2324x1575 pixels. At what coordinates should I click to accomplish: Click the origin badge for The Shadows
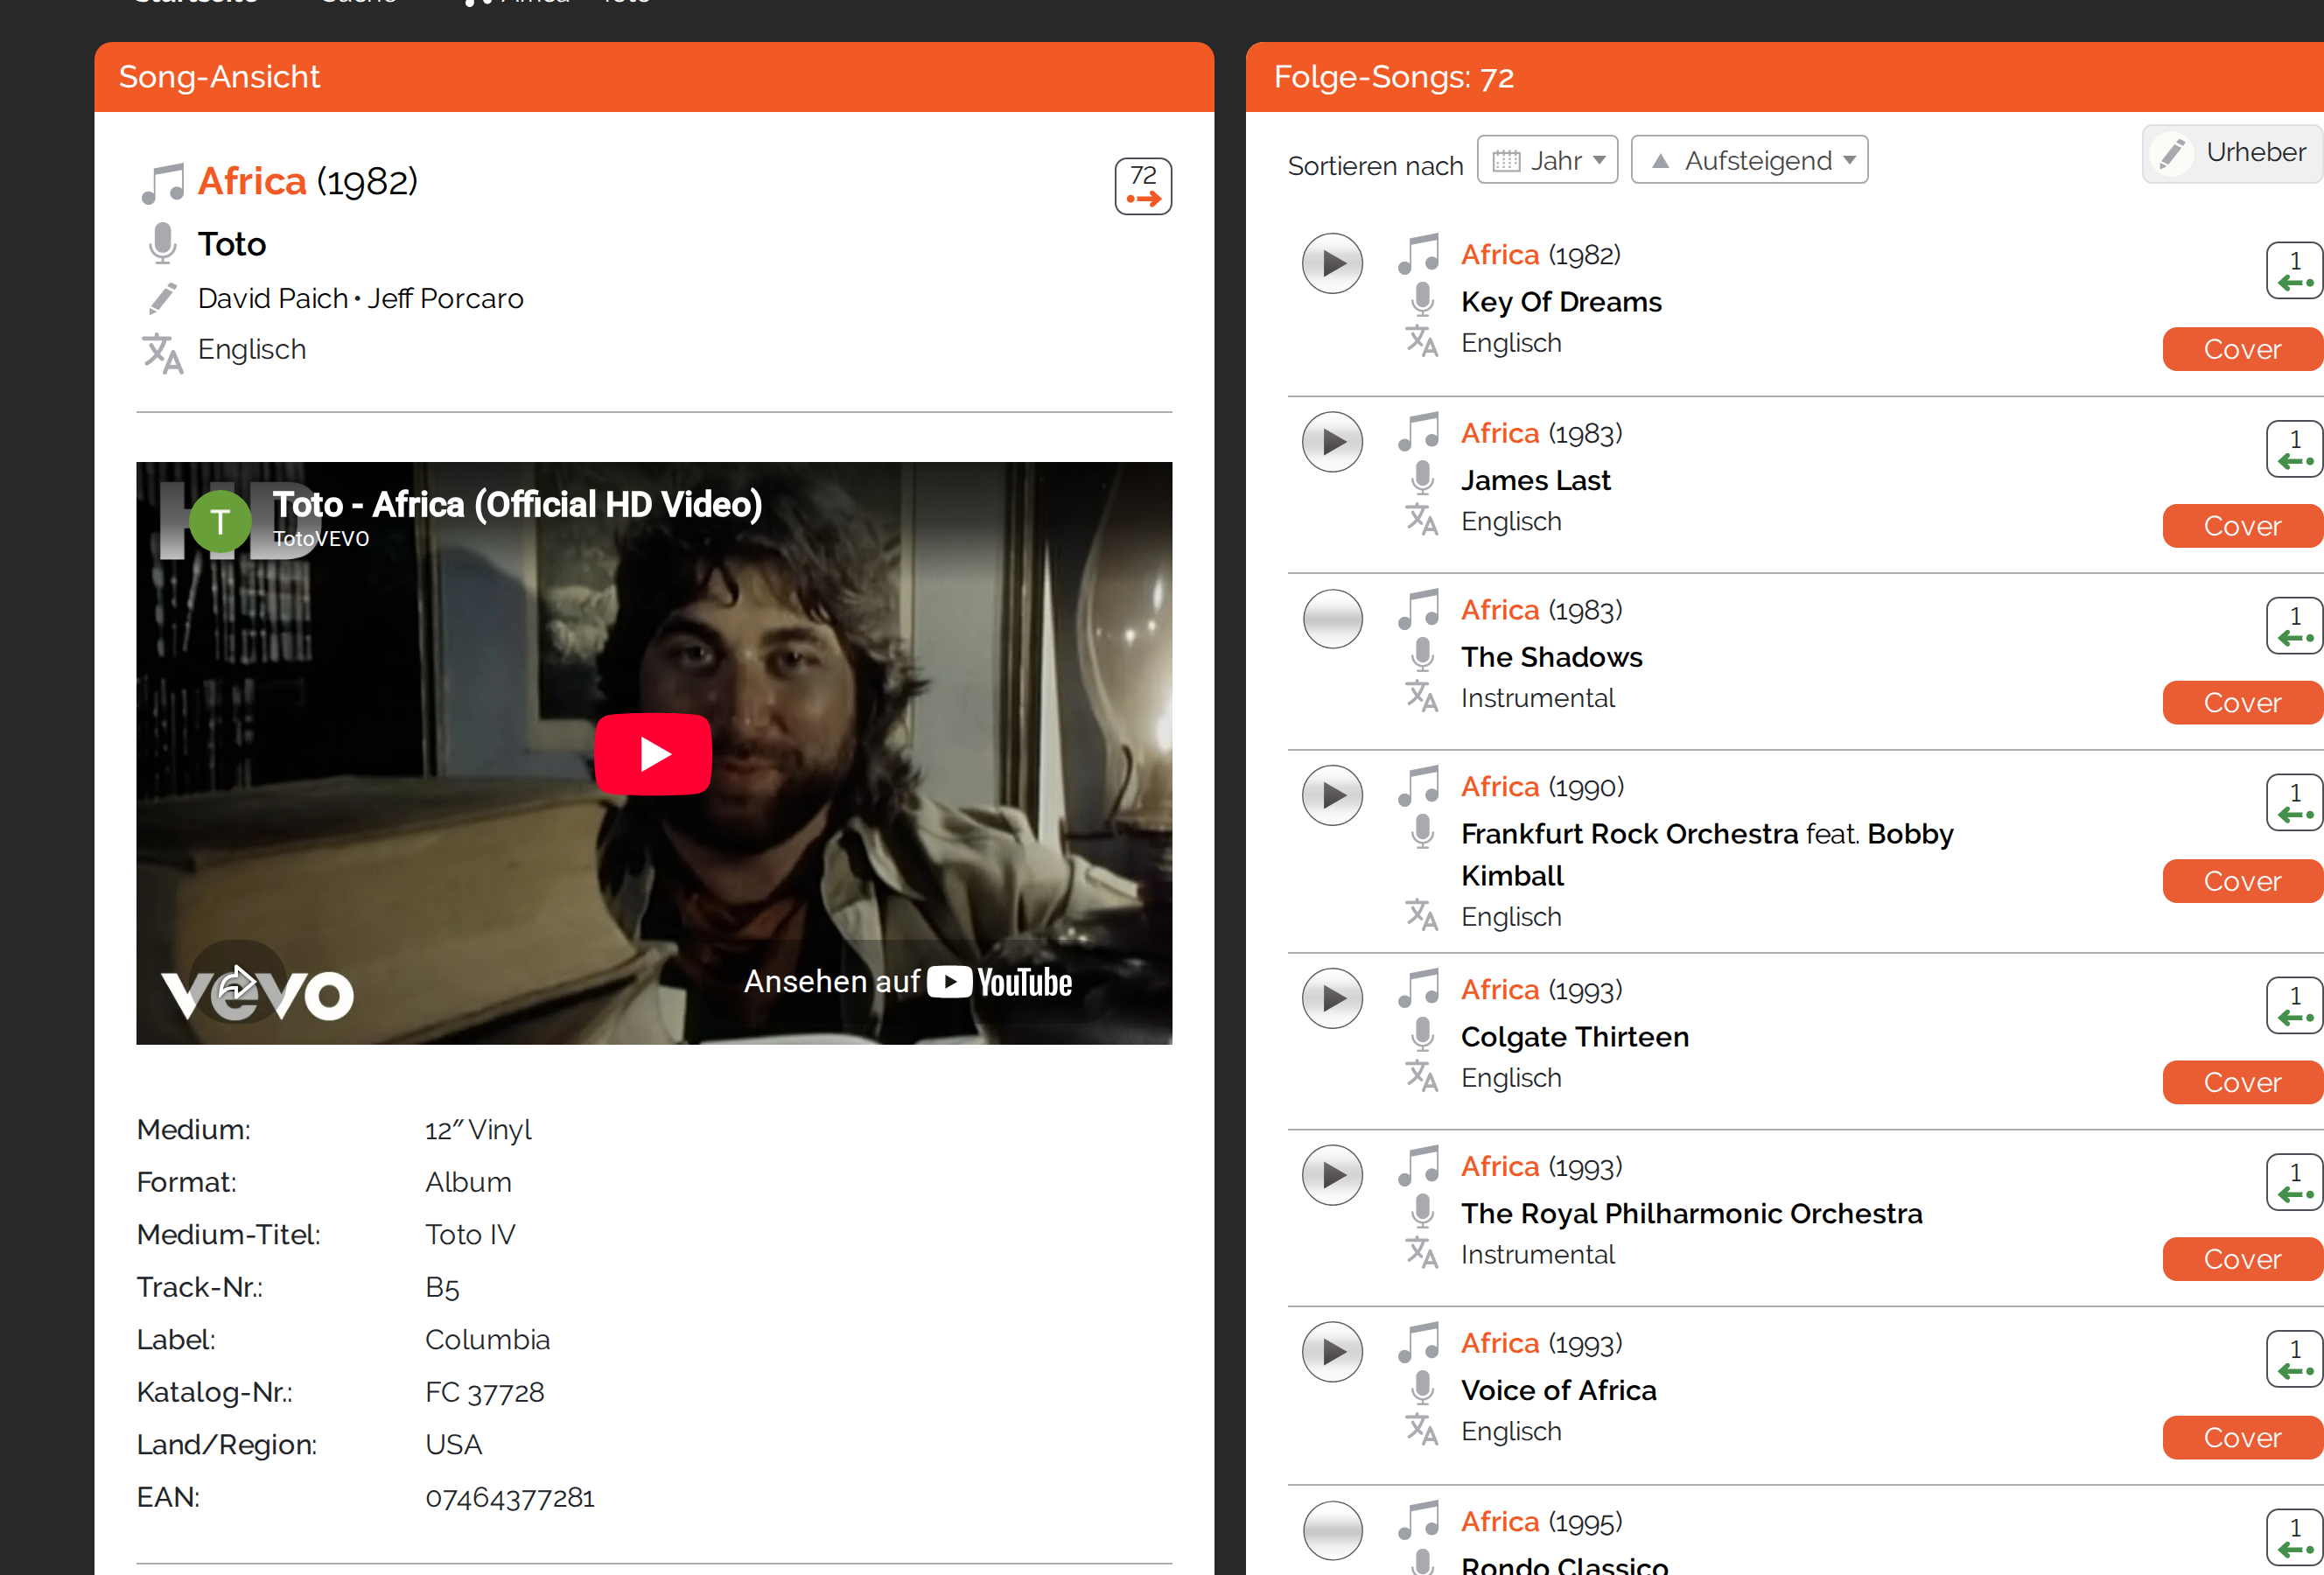click(x=2295, y=626)
